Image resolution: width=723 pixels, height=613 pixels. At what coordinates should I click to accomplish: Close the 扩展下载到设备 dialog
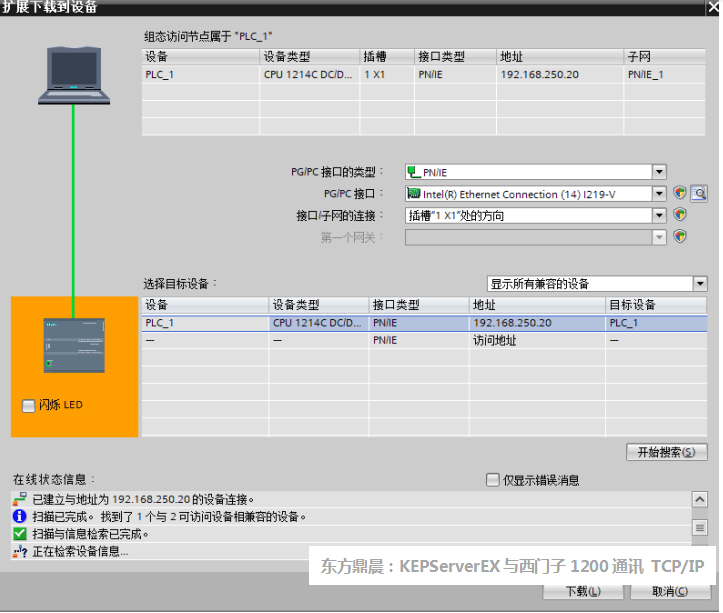click(713, 7)
